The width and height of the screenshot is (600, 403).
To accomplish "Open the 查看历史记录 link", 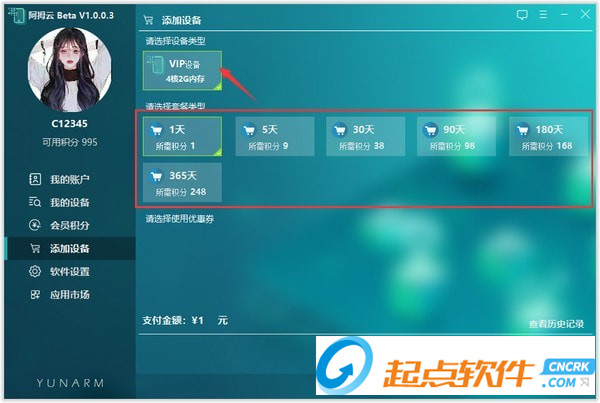I will [x=556, y=324].
